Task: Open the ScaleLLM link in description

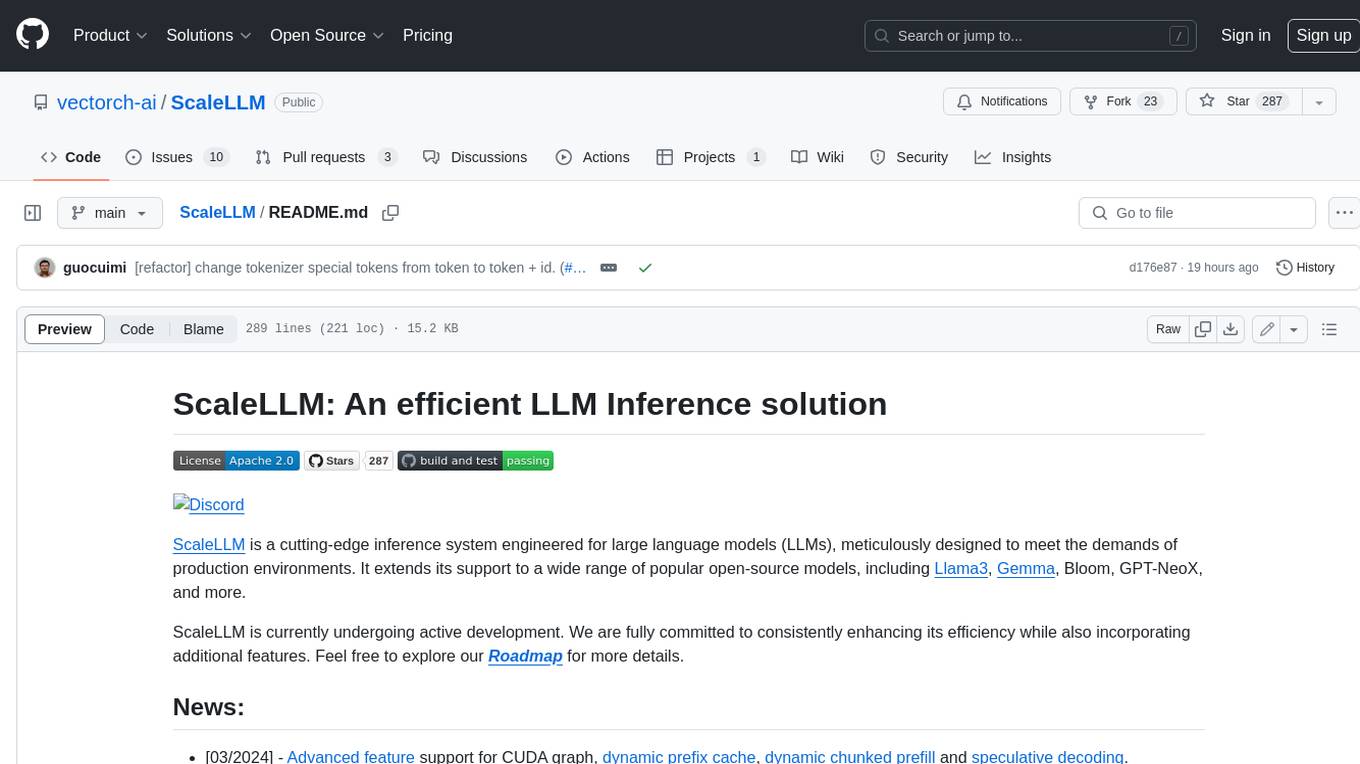Action: [x=209, y=544]
